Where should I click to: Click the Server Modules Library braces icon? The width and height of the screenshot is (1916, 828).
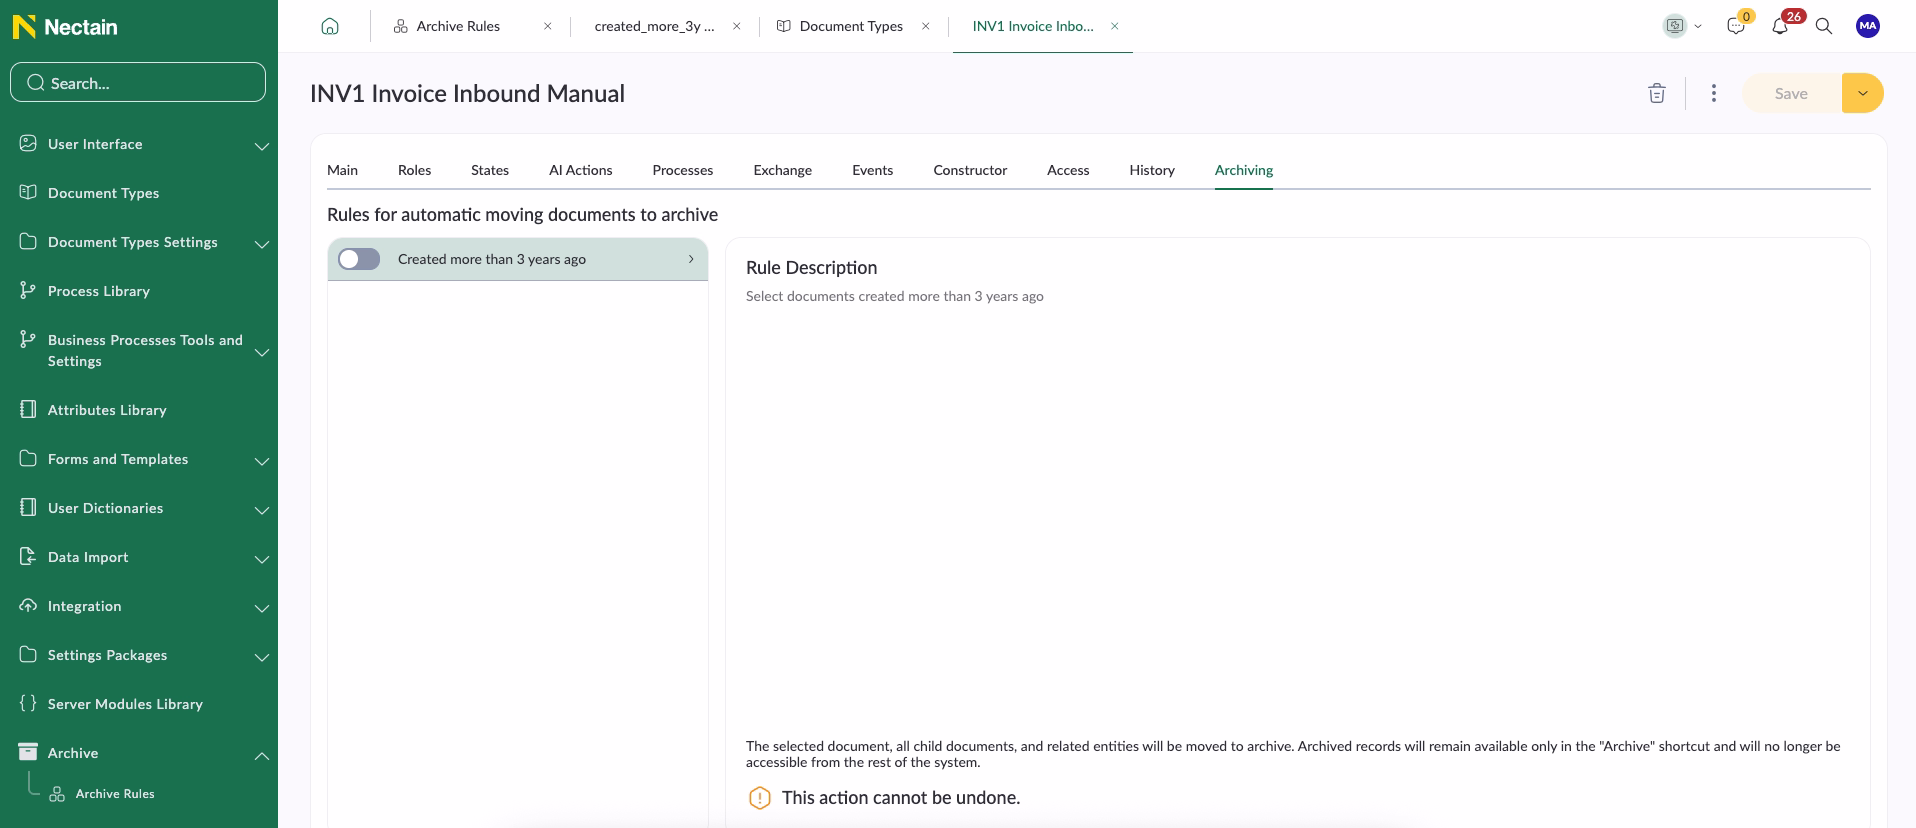[28, 703]
